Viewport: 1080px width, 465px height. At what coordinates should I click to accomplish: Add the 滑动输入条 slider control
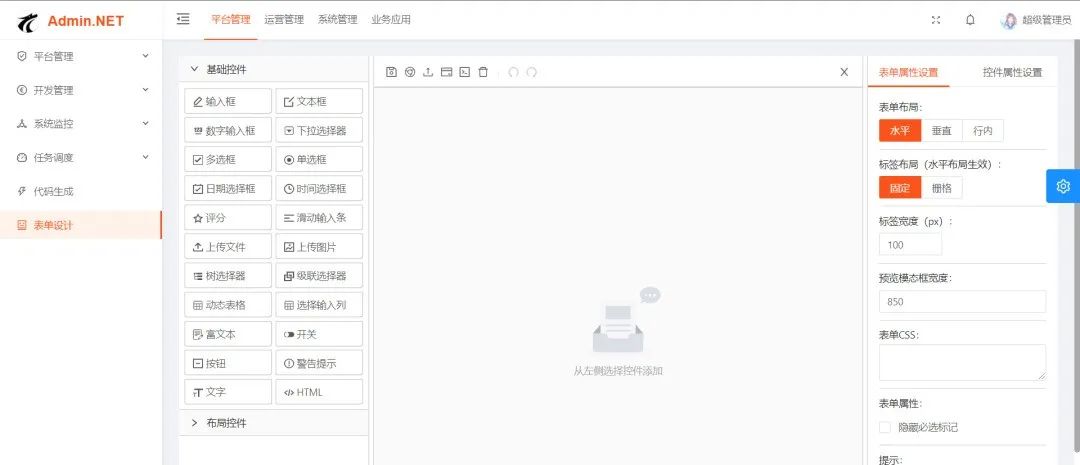(x=319, y=218)
